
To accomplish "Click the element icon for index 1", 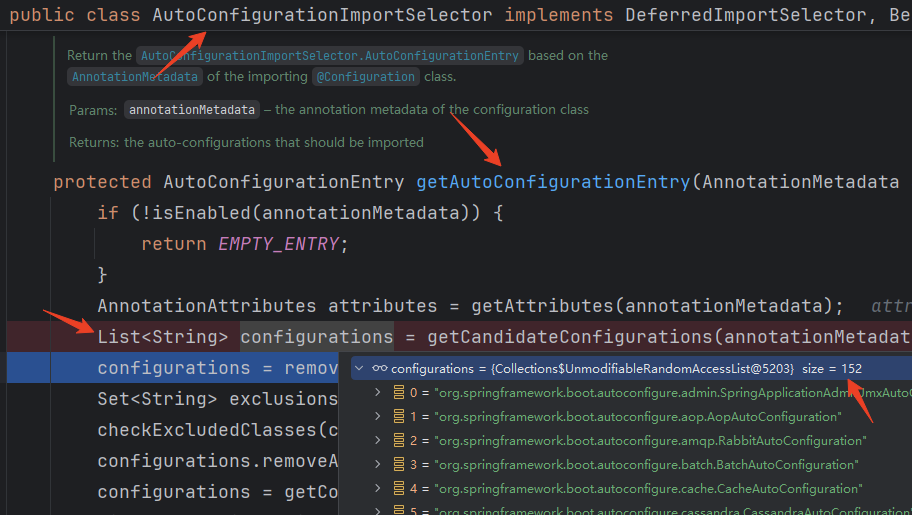I will [398, 417].
